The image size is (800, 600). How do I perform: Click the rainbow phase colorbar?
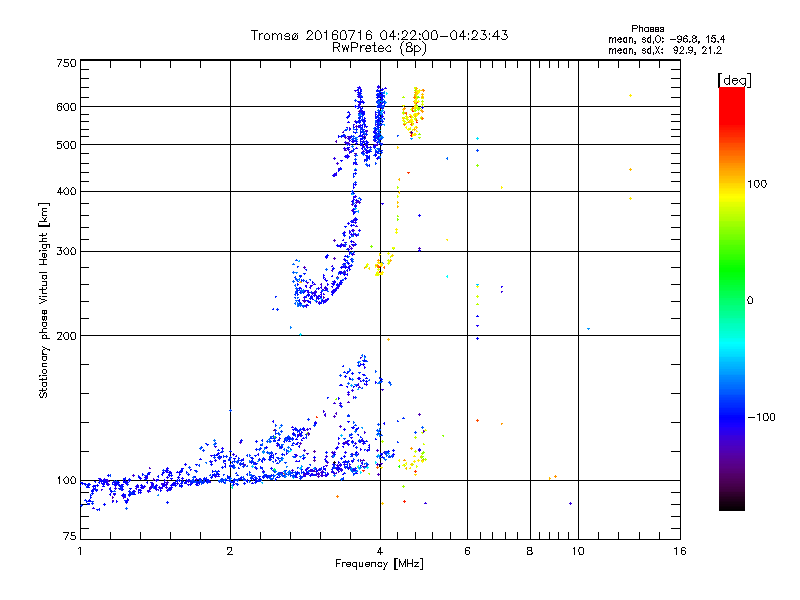coord(732,298)
